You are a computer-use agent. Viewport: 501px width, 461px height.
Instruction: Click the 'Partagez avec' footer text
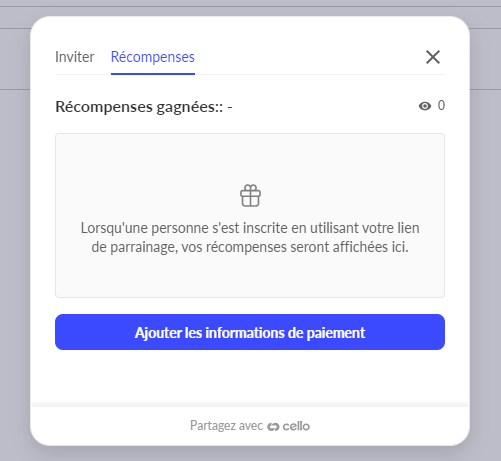pyautogui.click(x=226, y=426)
